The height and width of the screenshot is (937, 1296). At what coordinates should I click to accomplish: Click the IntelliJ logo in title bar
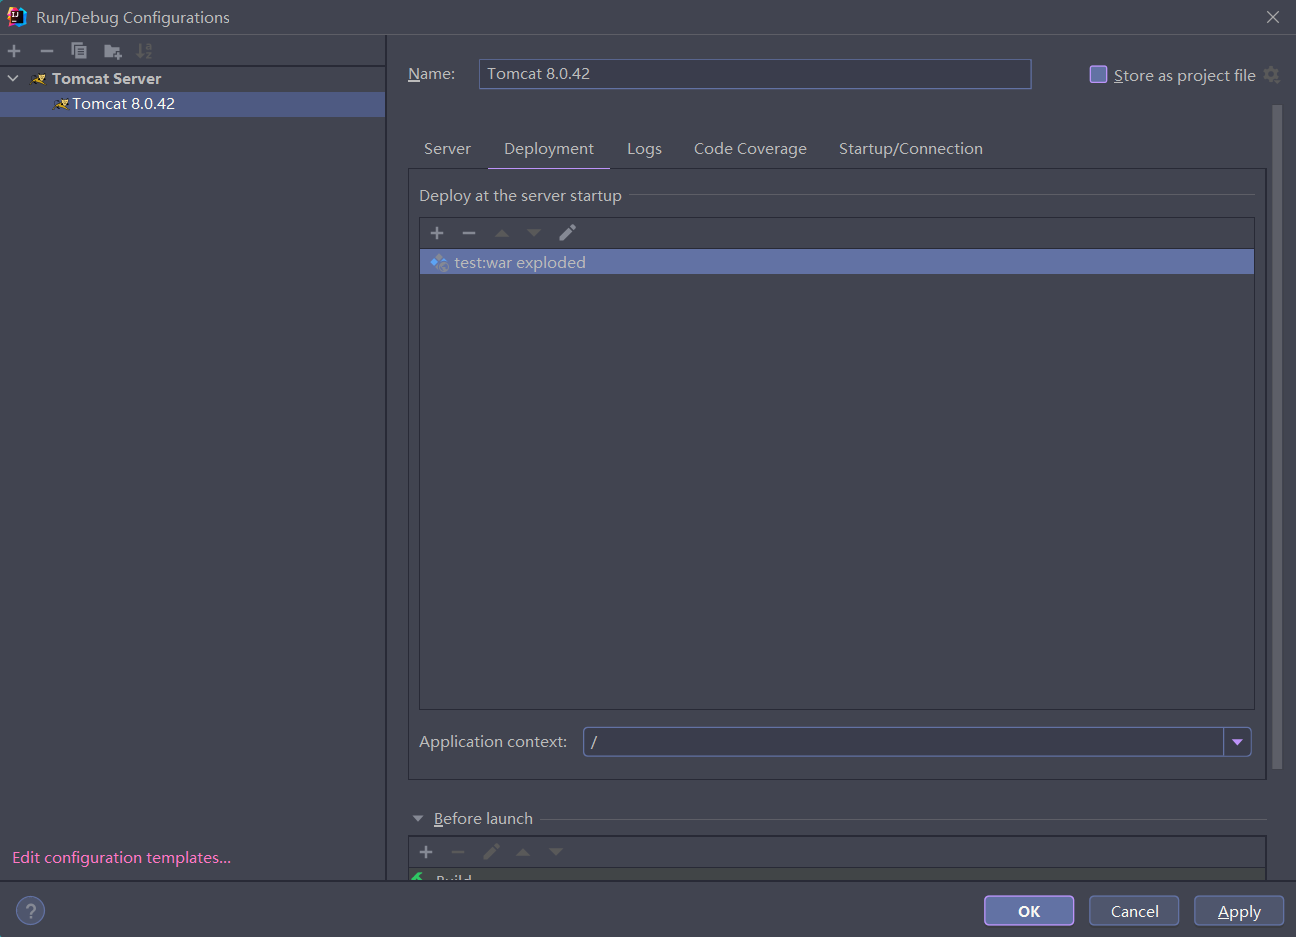pyautogui.click(x=17, y=17)
